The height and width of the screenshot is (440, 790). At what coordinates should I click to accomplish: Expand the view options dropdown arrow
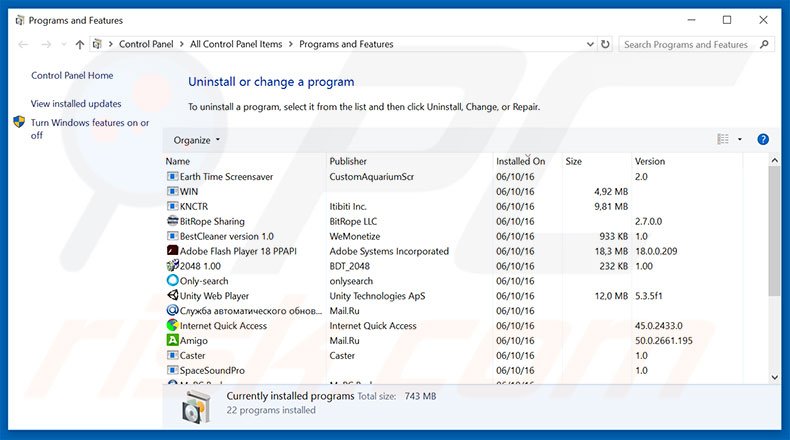tap(740, 140)
